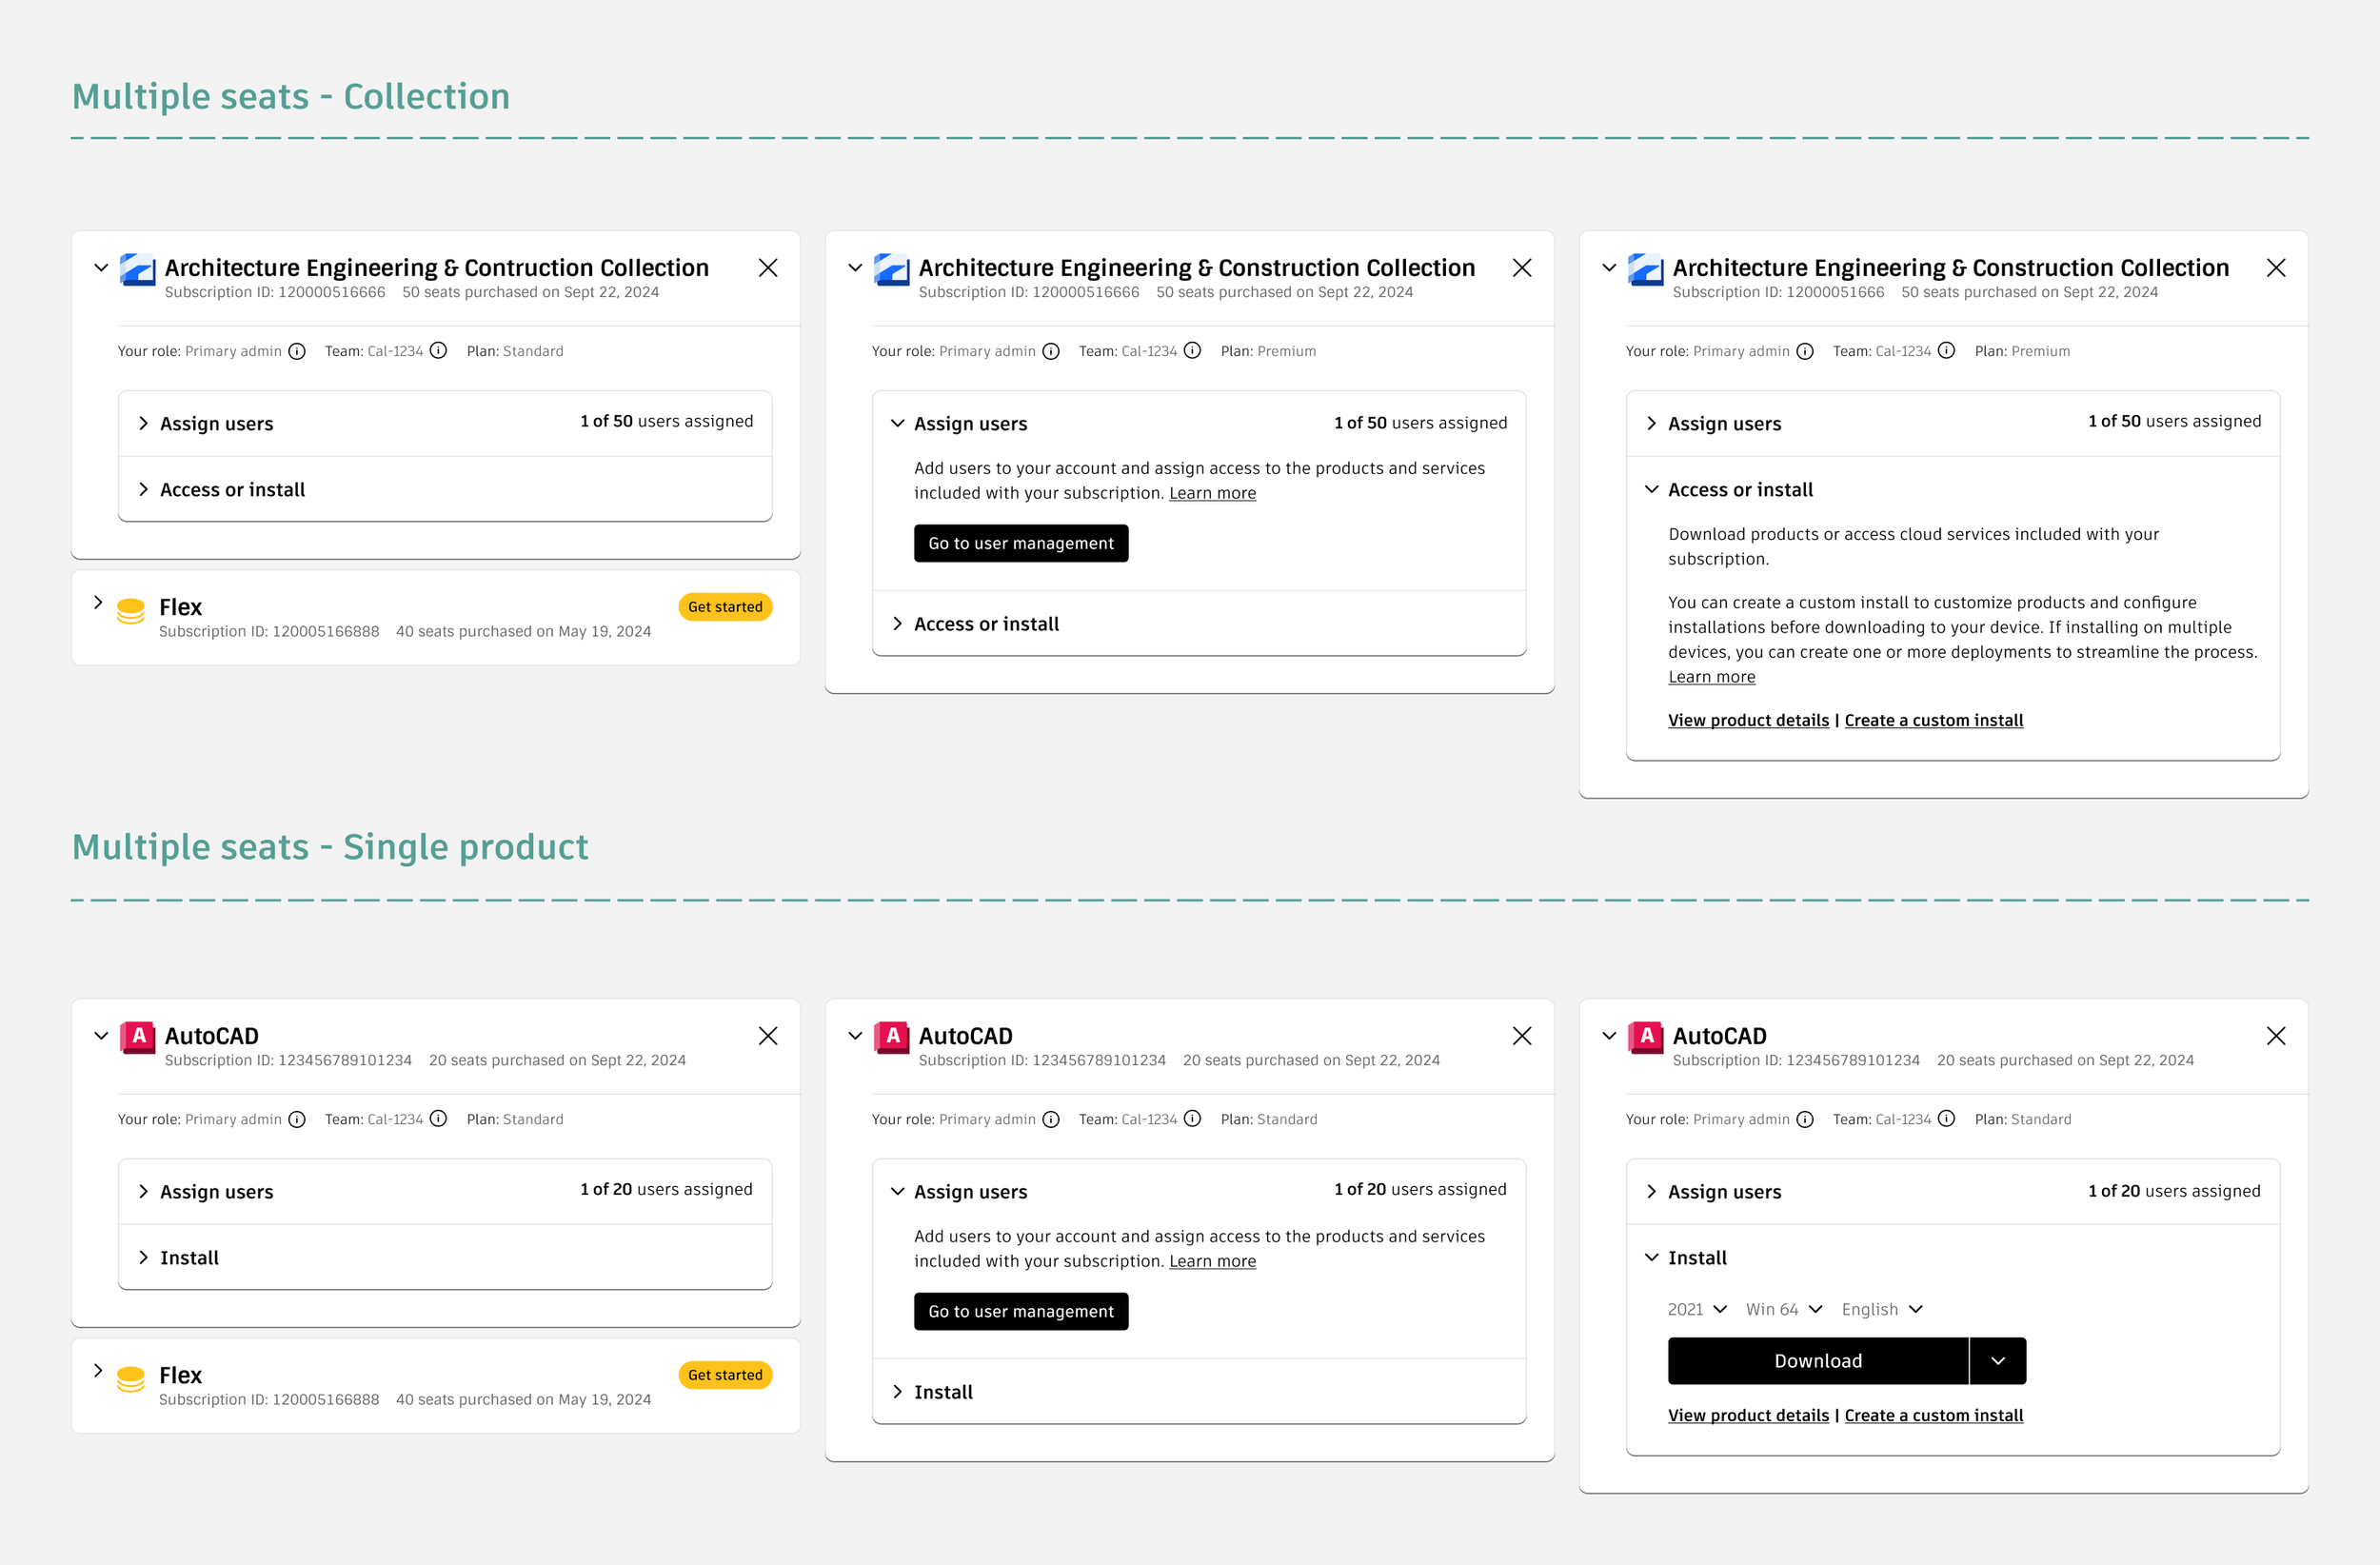Viewport: 2380px width, 1565px height.
Task: Open Create a custom install in the AutoCAD card
Action: [1933, 1415]
